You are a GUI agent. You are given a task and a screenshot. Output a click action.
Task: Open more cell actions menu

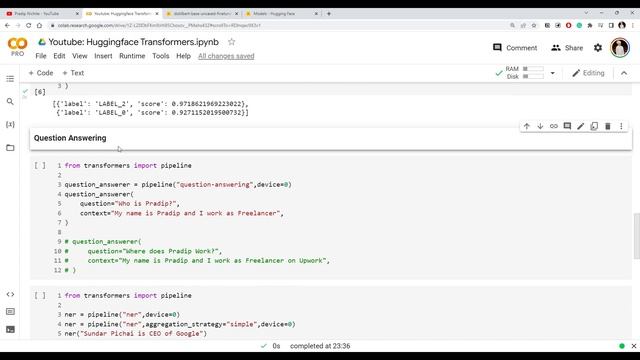(x=621, y=126)
